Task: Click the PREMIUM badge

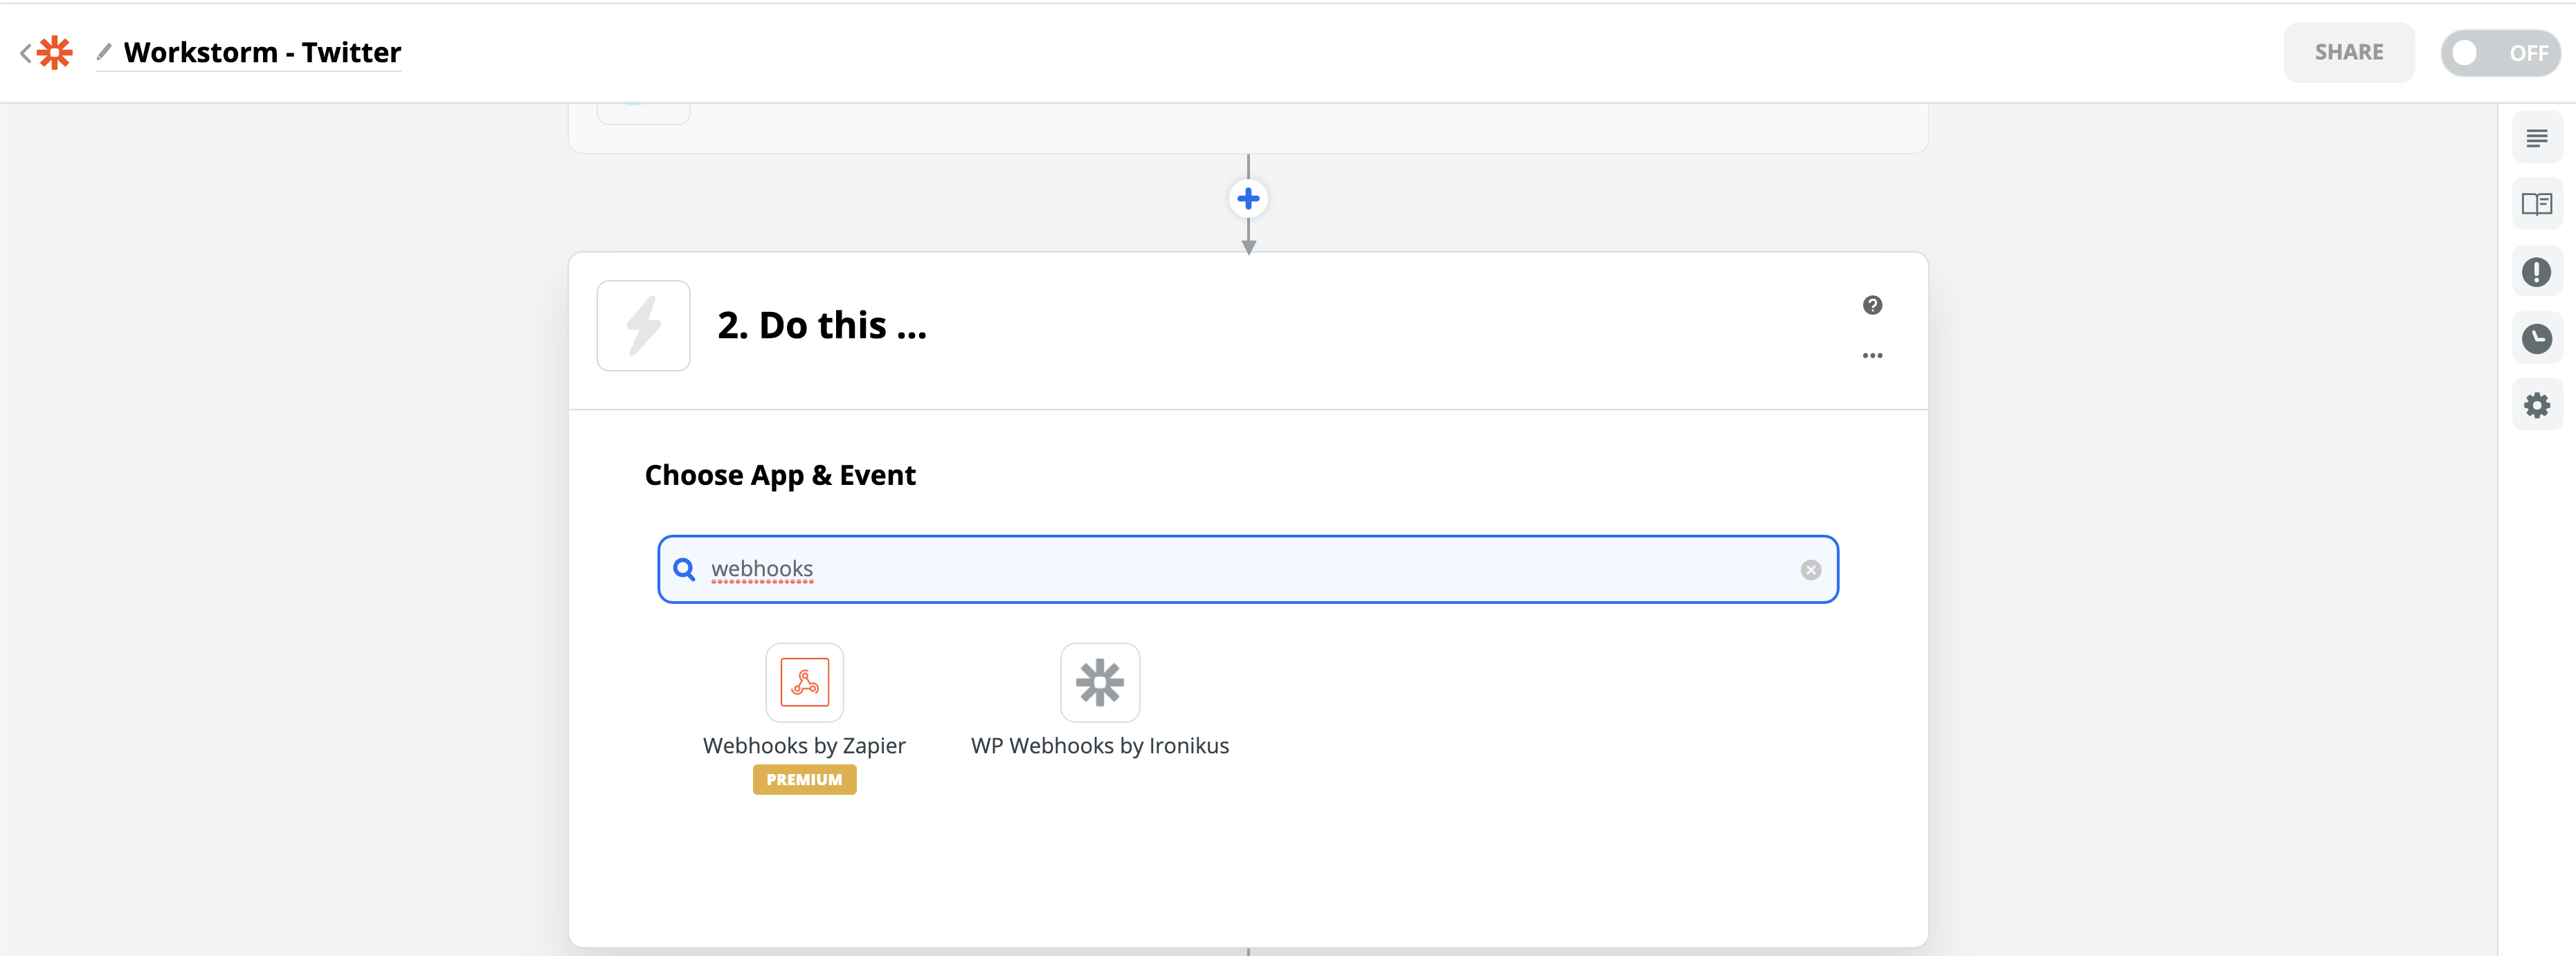Action: [x=804, y=780]
